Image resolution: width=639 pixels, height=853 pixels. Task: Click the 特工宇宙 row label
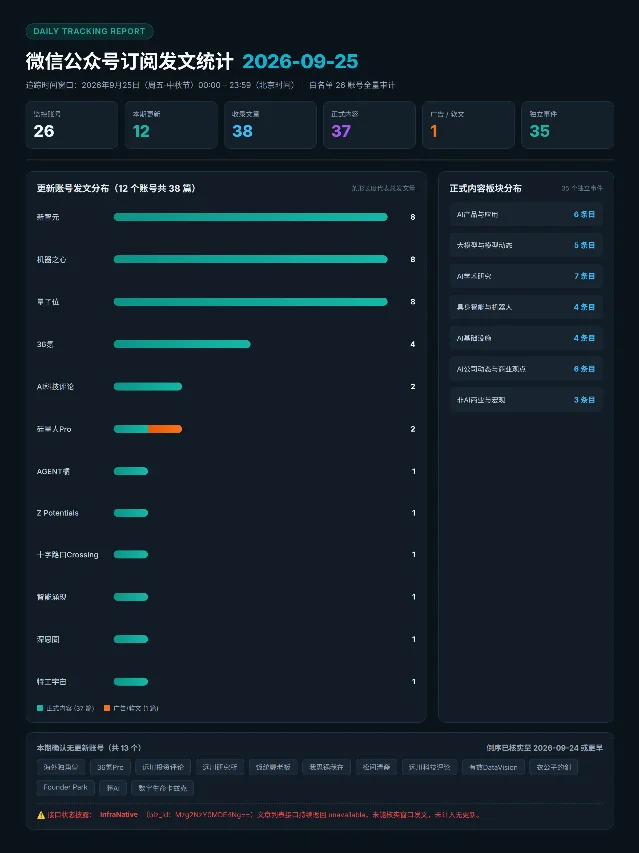point(52,682)
